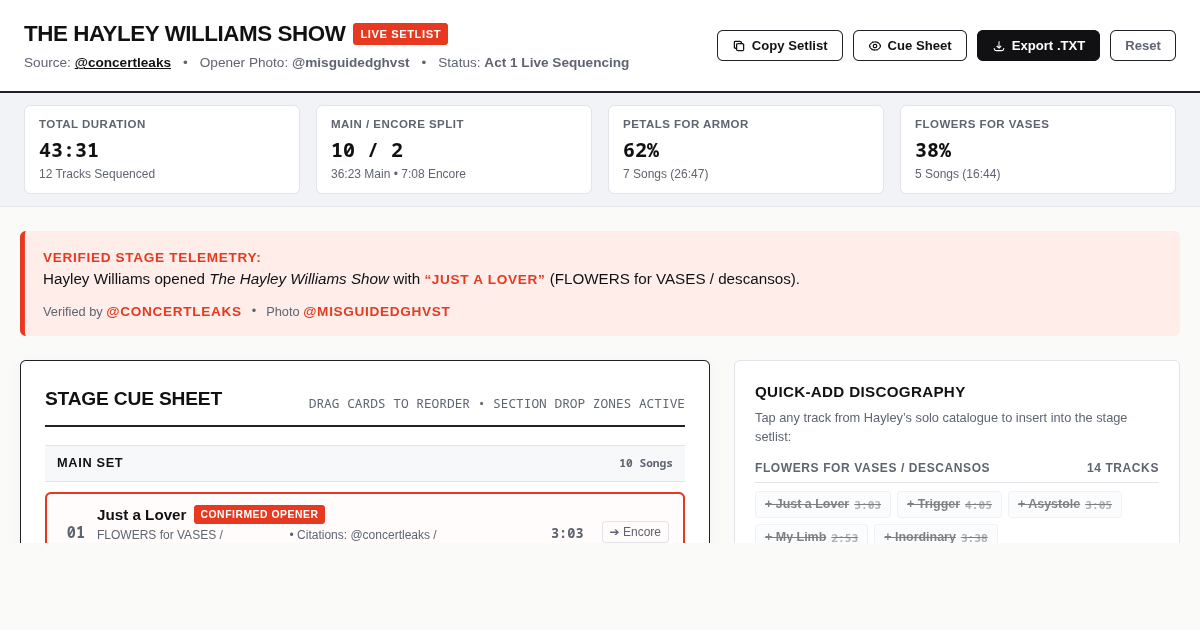Screen dimensions: 1200x630
Task: Click THE HAYLEY WILLIAMS SHOW title
Action: pos(185,34)
